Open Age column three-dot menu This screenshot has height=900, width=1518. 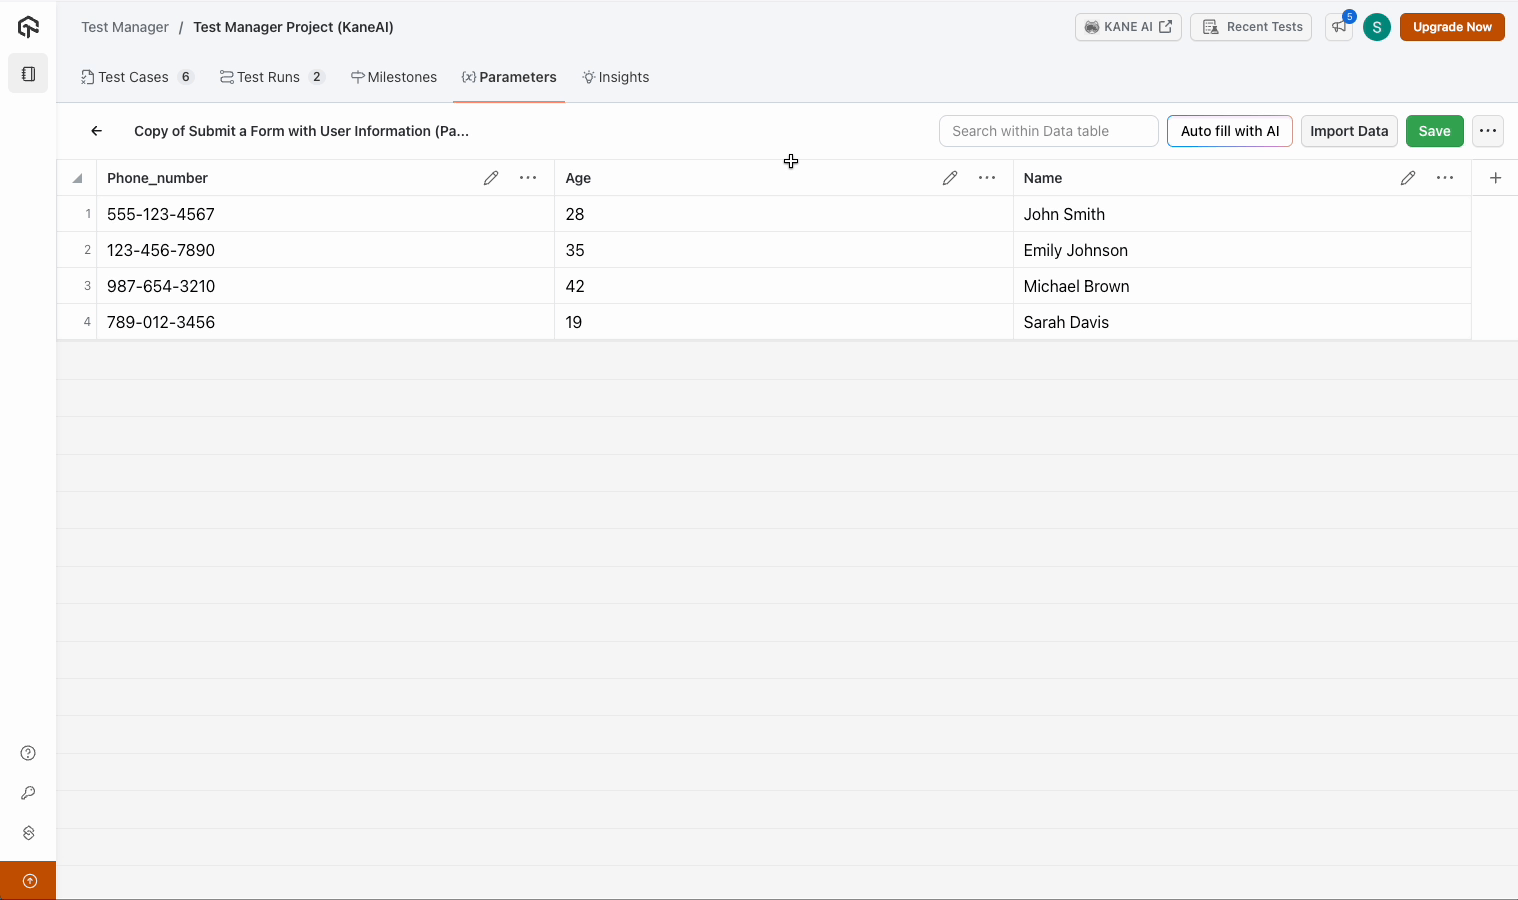(x=987, y=178)
